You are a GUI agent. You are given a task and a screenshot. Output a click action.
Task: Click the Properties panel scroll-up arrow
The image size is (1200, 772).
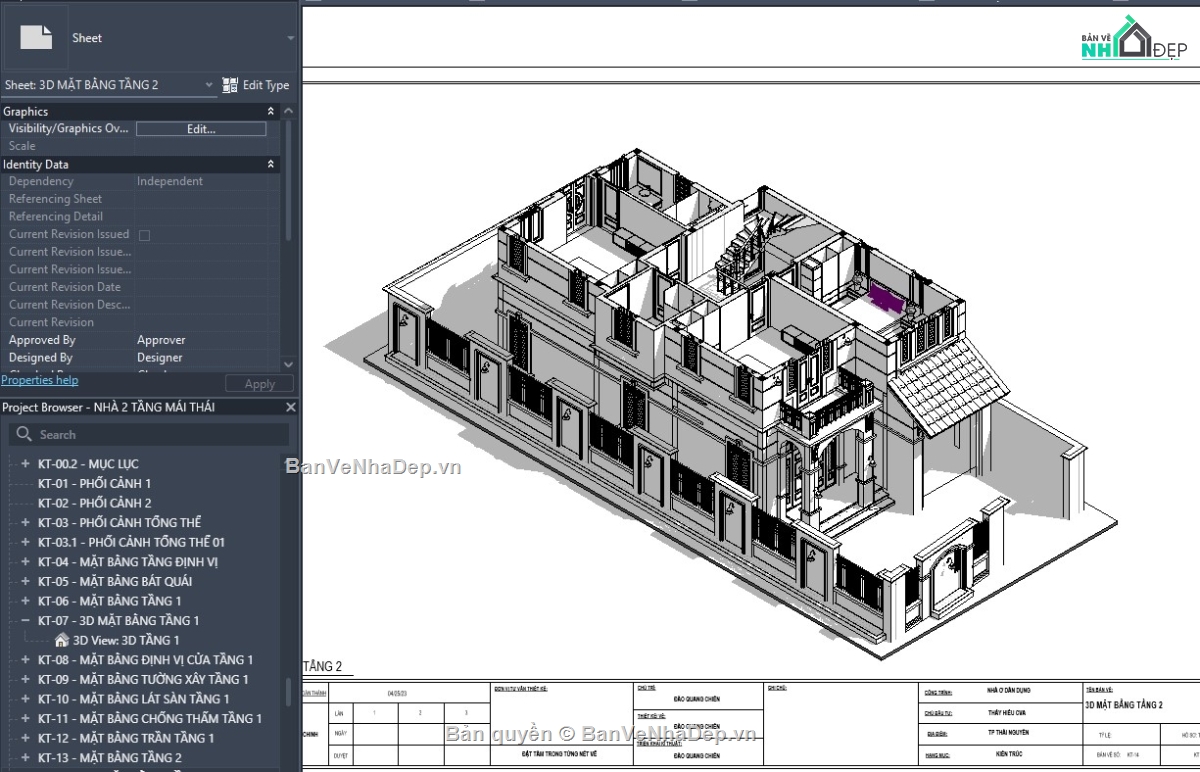289,111
